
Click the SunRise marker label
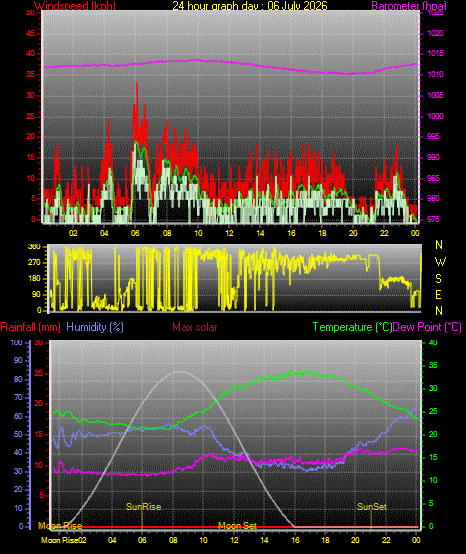tap(143, 507)
